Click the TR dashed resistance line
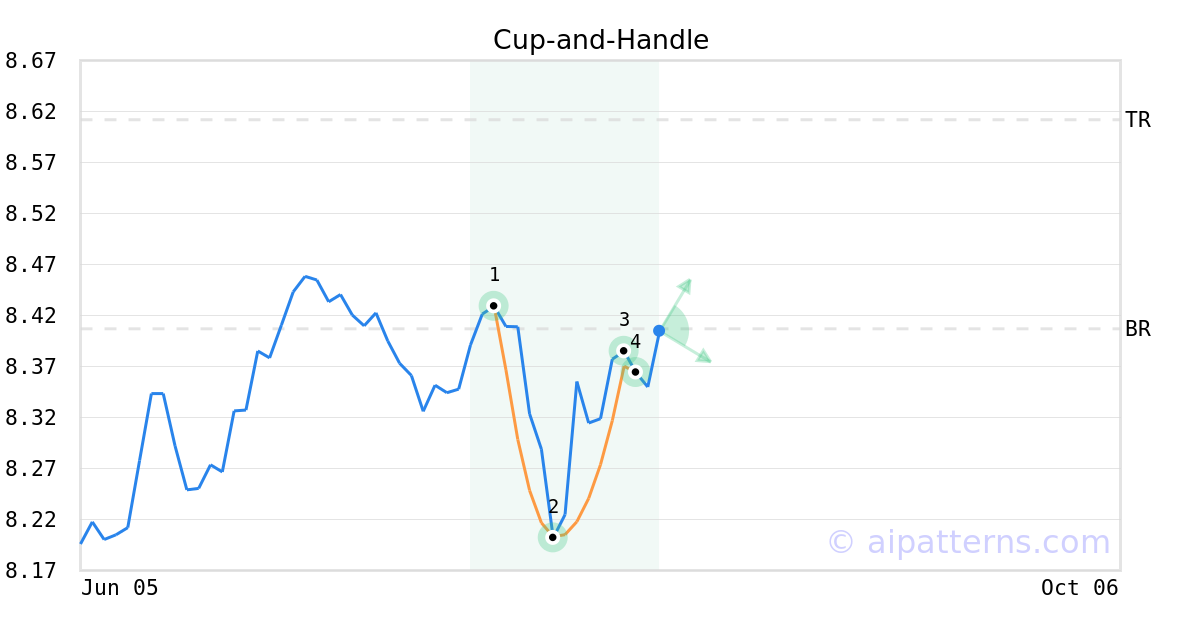Viewport: 1200px width, 630px height. 600,120
